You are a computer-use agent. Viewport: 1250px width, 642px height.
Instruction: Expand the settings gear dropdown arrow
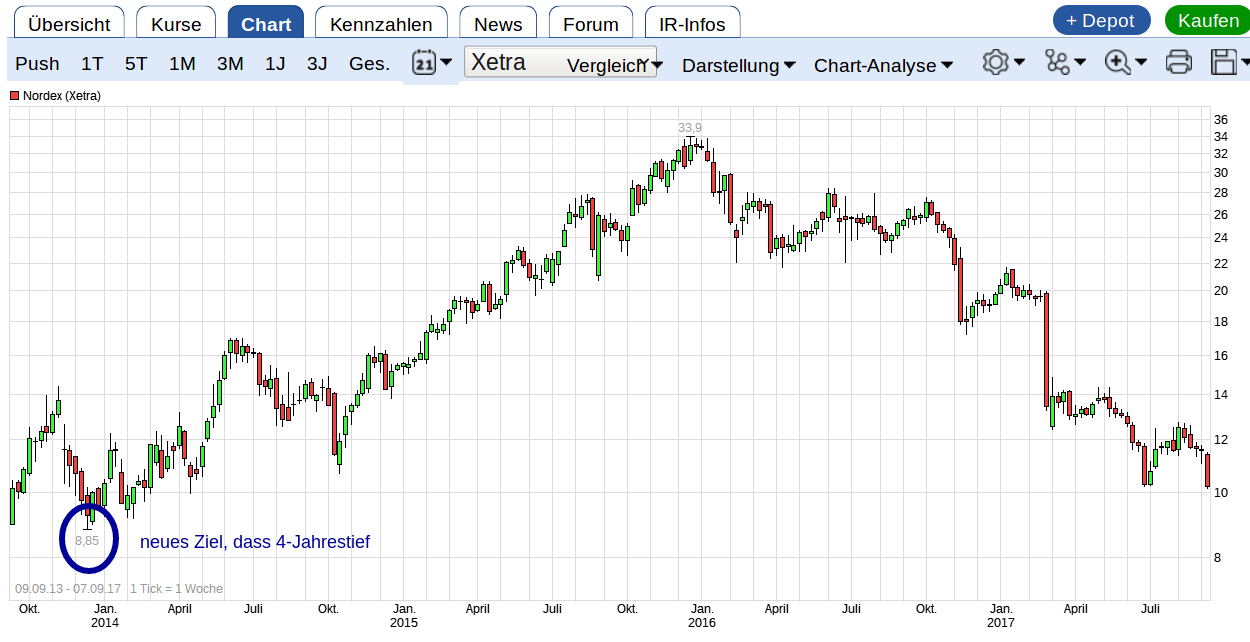(x=1019, y=62)
